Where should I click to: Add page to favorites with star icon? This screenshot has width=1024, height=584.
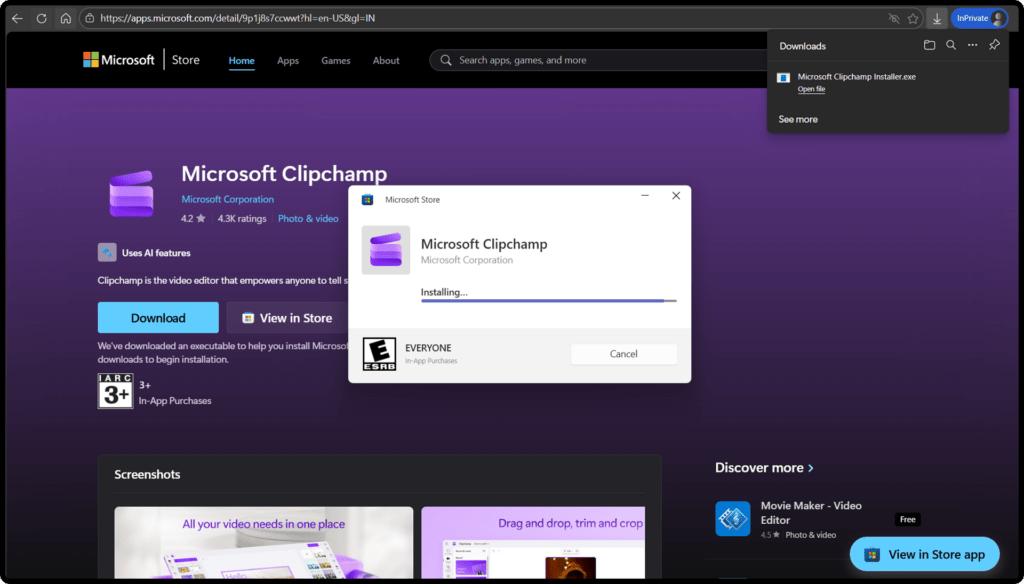(x=912, y=17)
